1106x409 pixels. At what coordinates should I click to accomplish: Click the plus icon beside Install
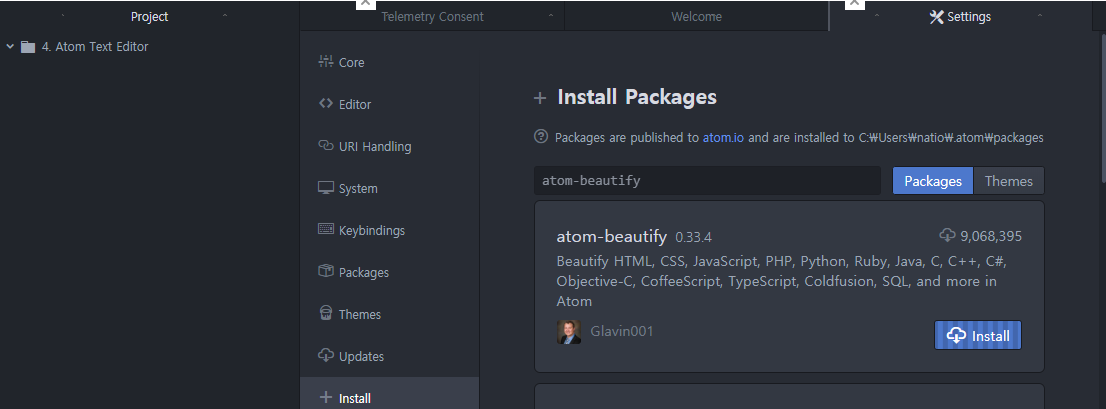pos(325,398)
